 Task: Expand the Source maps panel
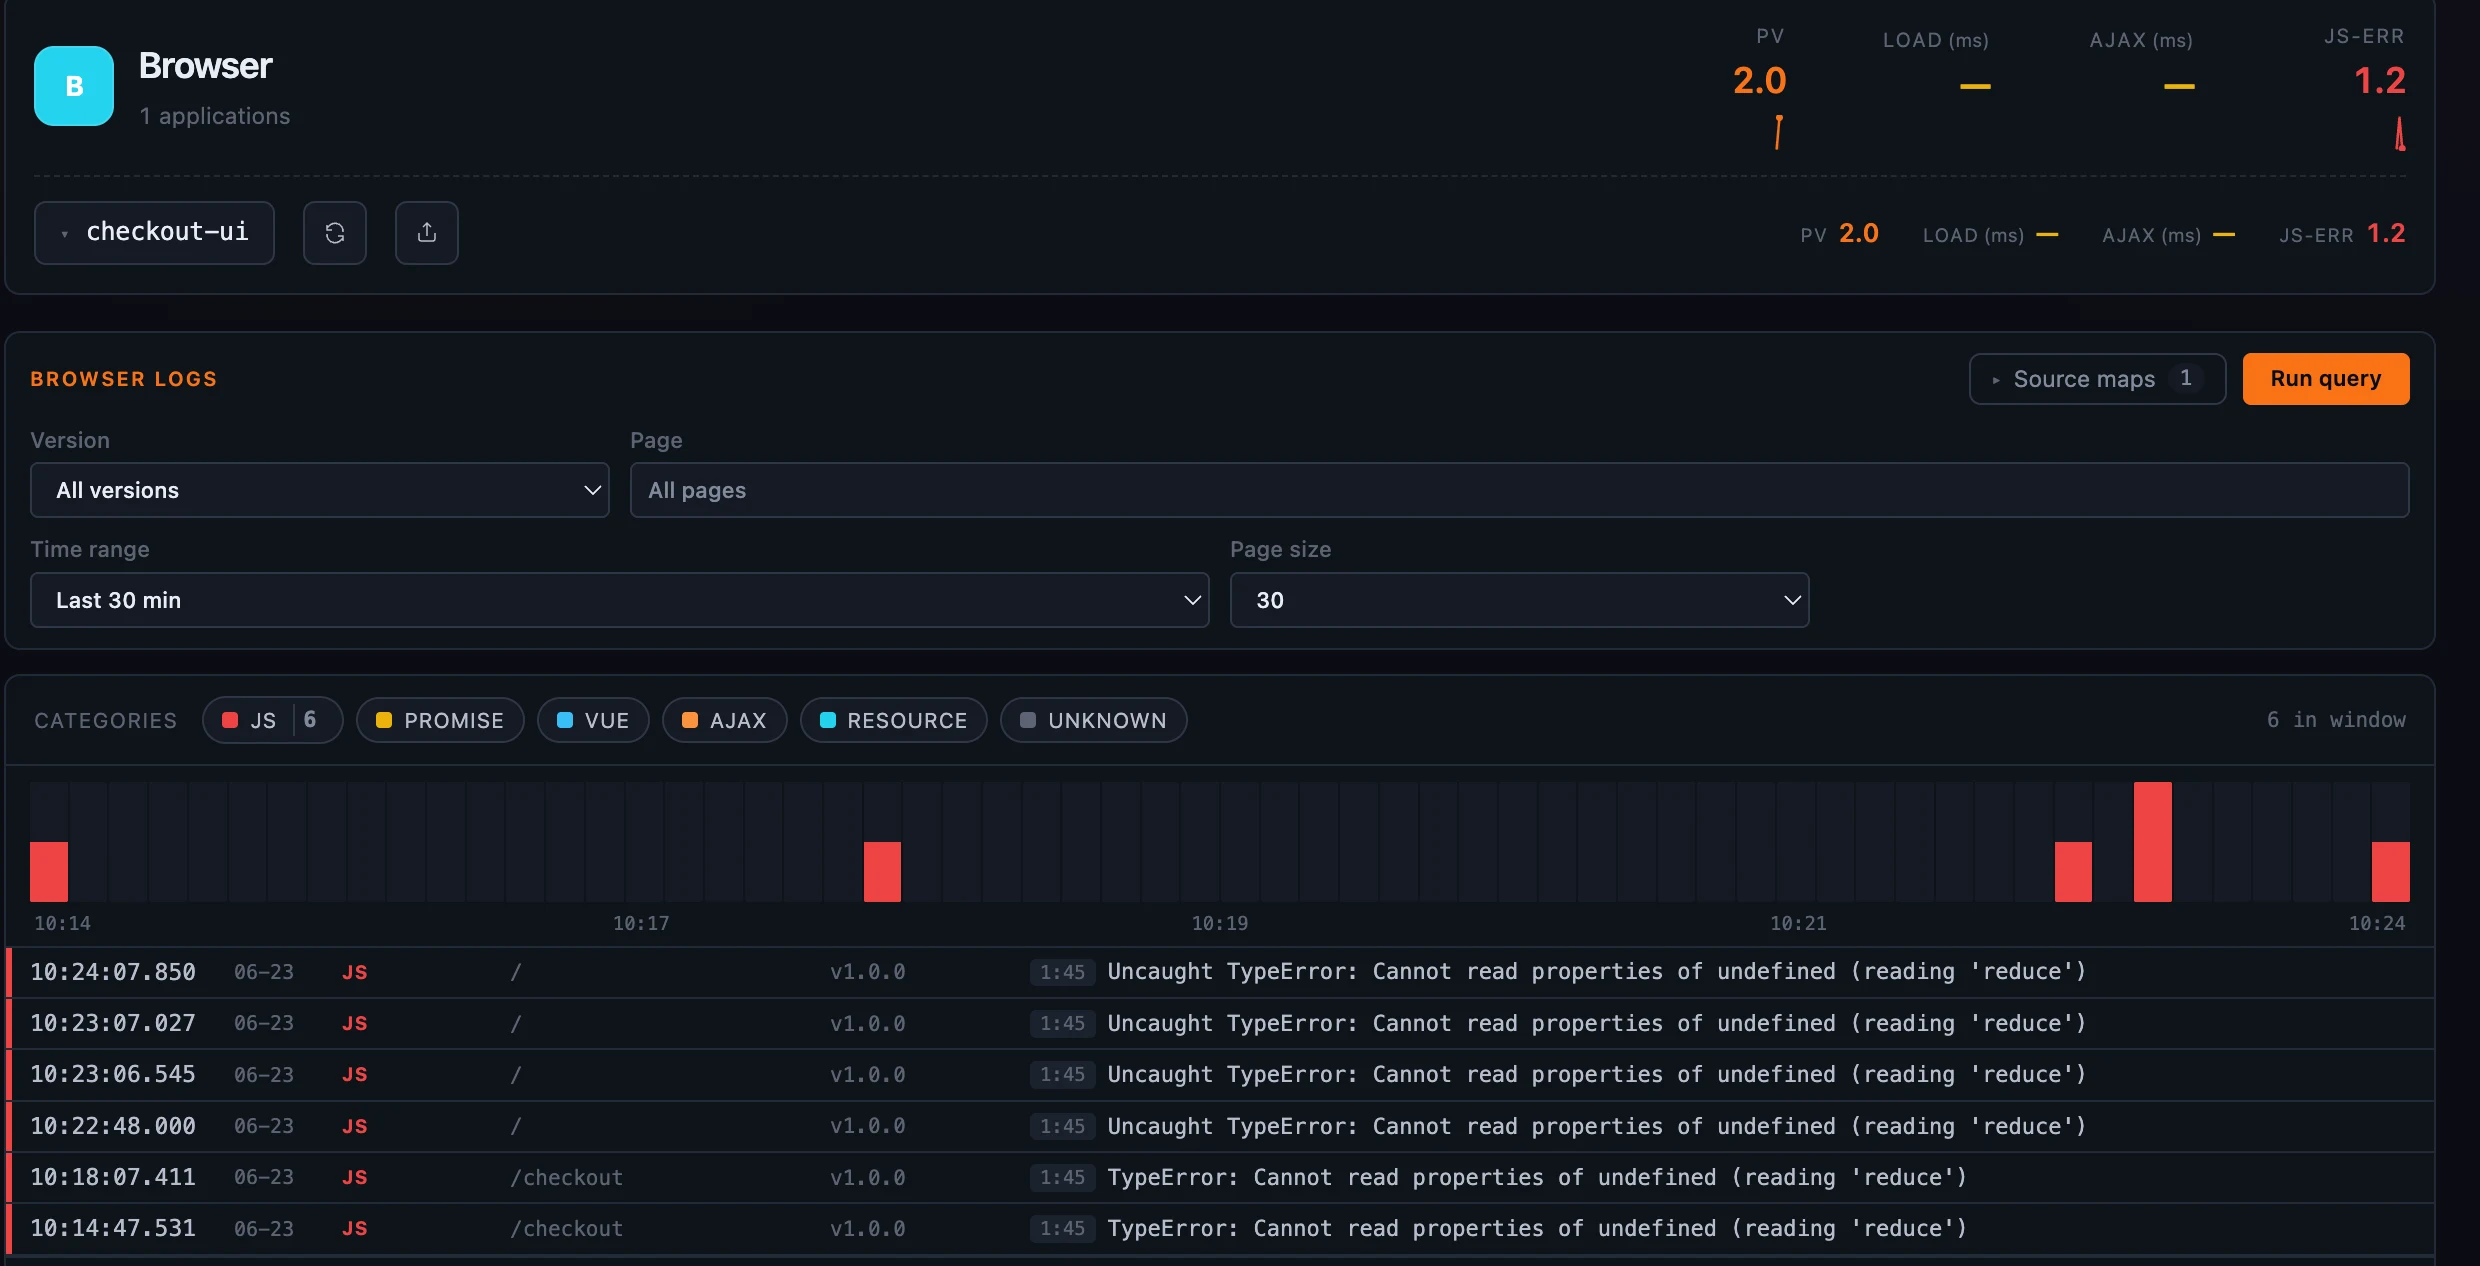point(2097,379)
